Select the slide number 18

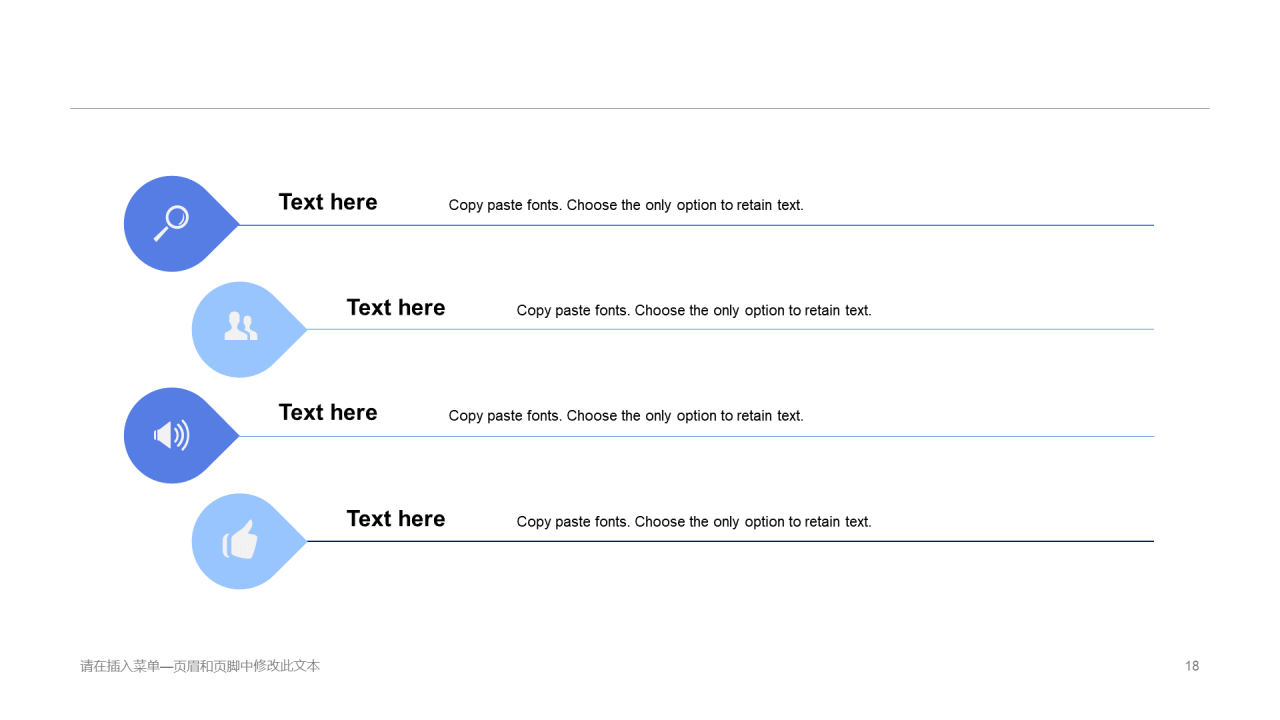(1192, 666)
